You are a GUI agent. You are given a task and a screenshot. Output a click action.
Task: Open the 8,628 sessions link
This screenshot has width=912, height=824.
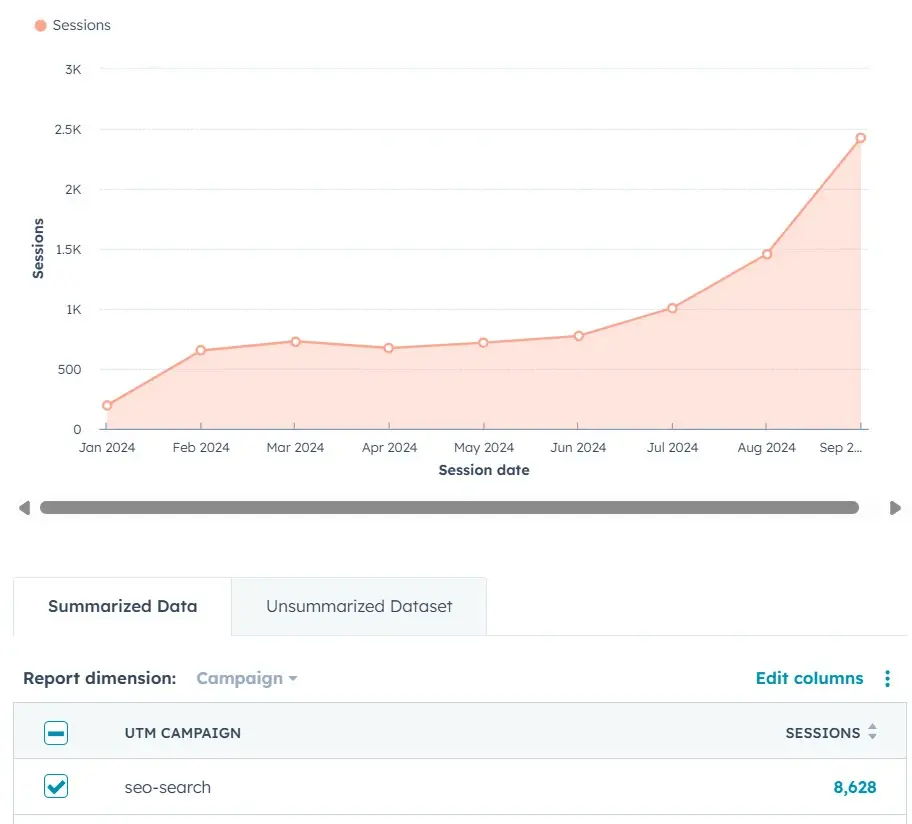[x=854, y=787]
